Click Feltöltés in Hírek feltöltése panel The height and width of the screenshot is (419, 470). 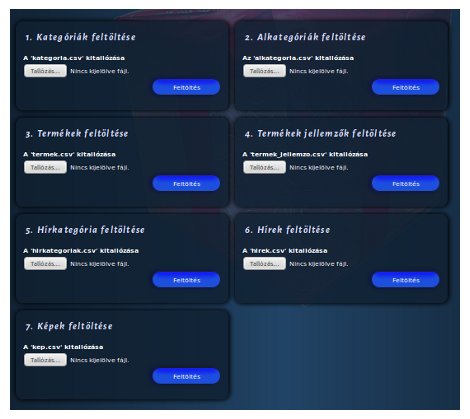pyautogui.click(x=406, y=280)
